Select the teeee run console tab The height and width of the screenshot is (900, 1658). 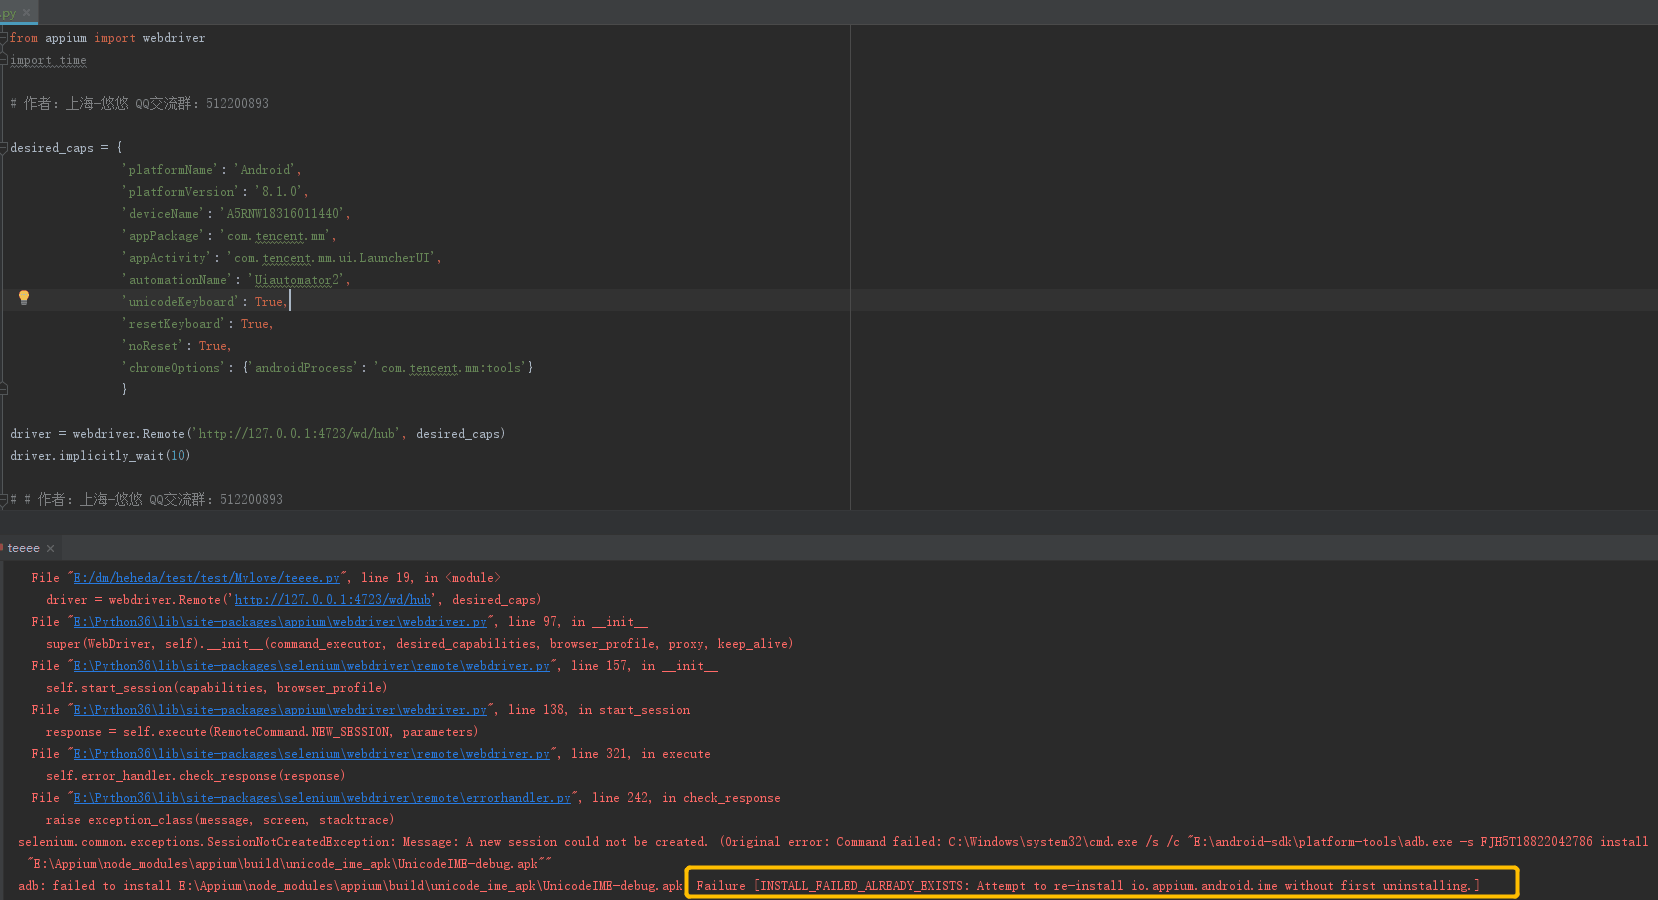[22, 548]
